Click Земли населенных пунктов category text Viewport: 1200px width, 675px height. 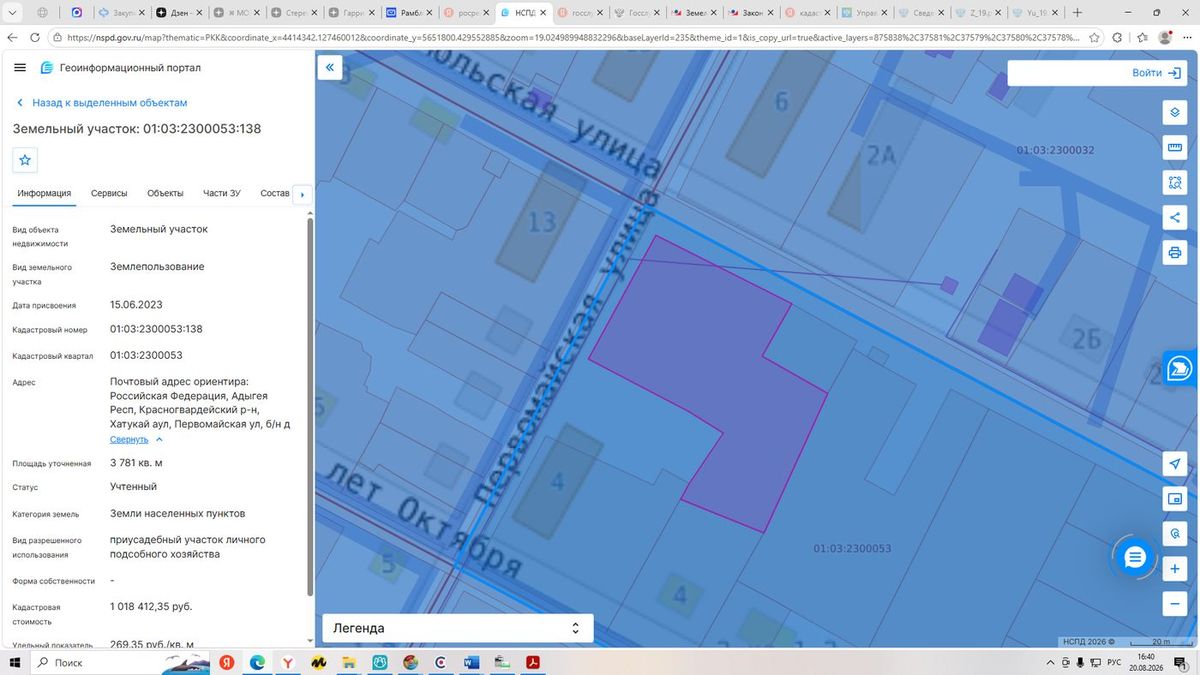coord(177,513)
